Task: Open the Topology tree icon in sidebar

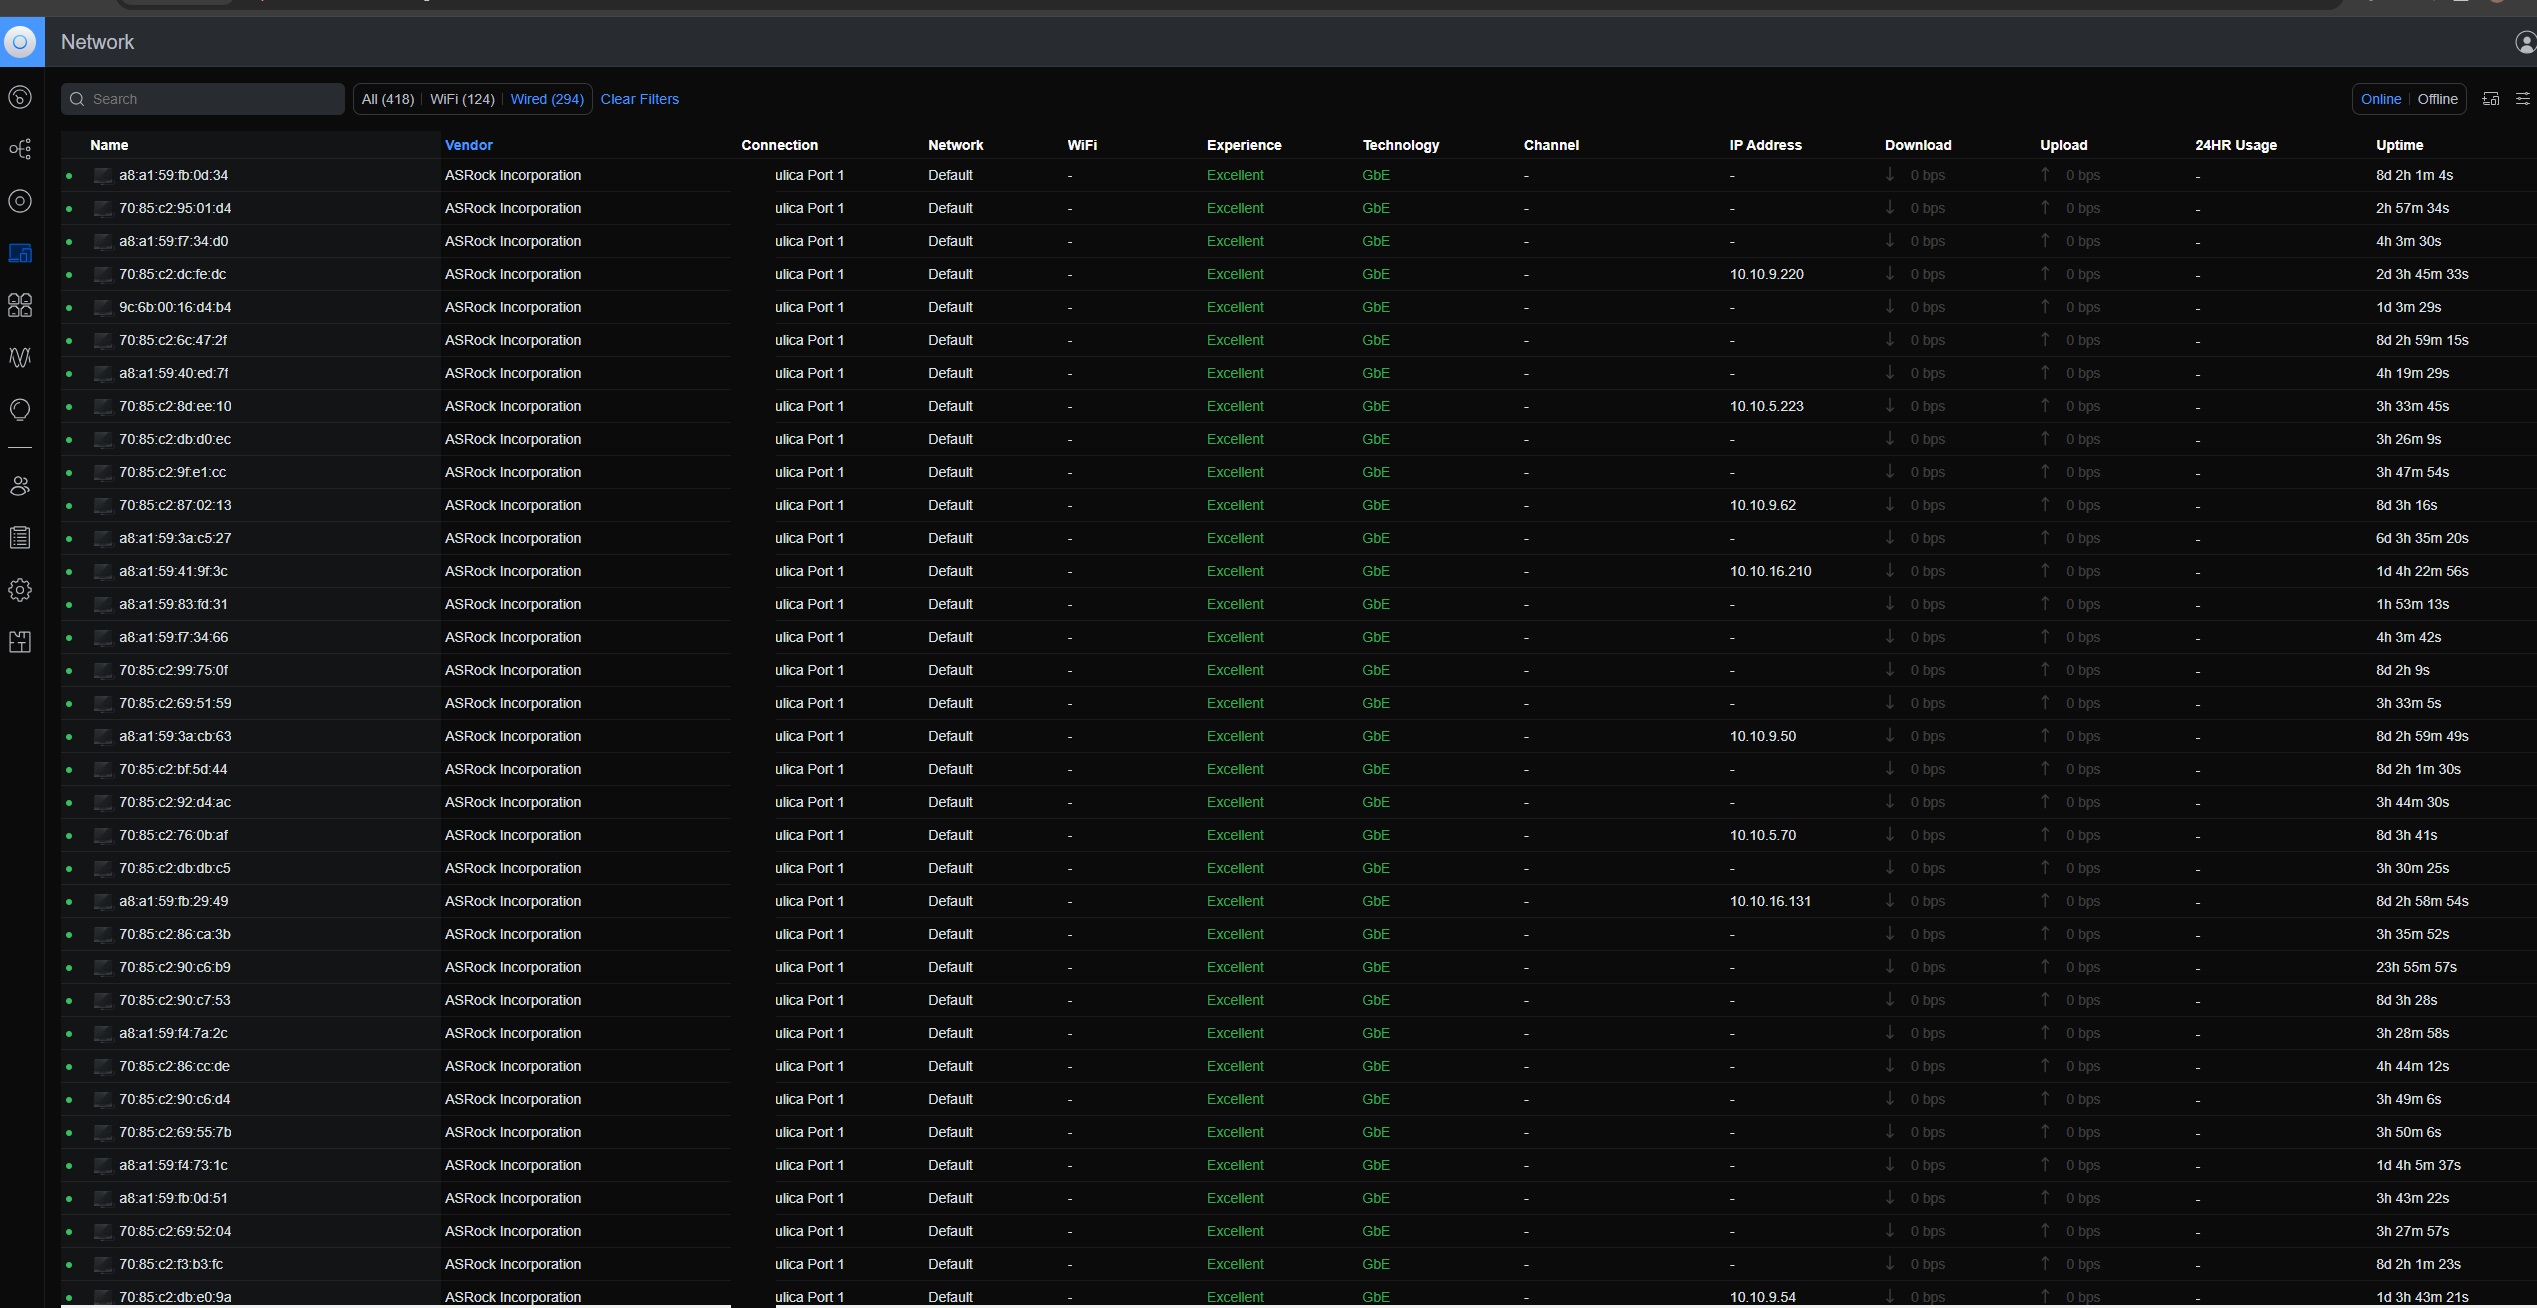Action: click(x=20, y=149)
